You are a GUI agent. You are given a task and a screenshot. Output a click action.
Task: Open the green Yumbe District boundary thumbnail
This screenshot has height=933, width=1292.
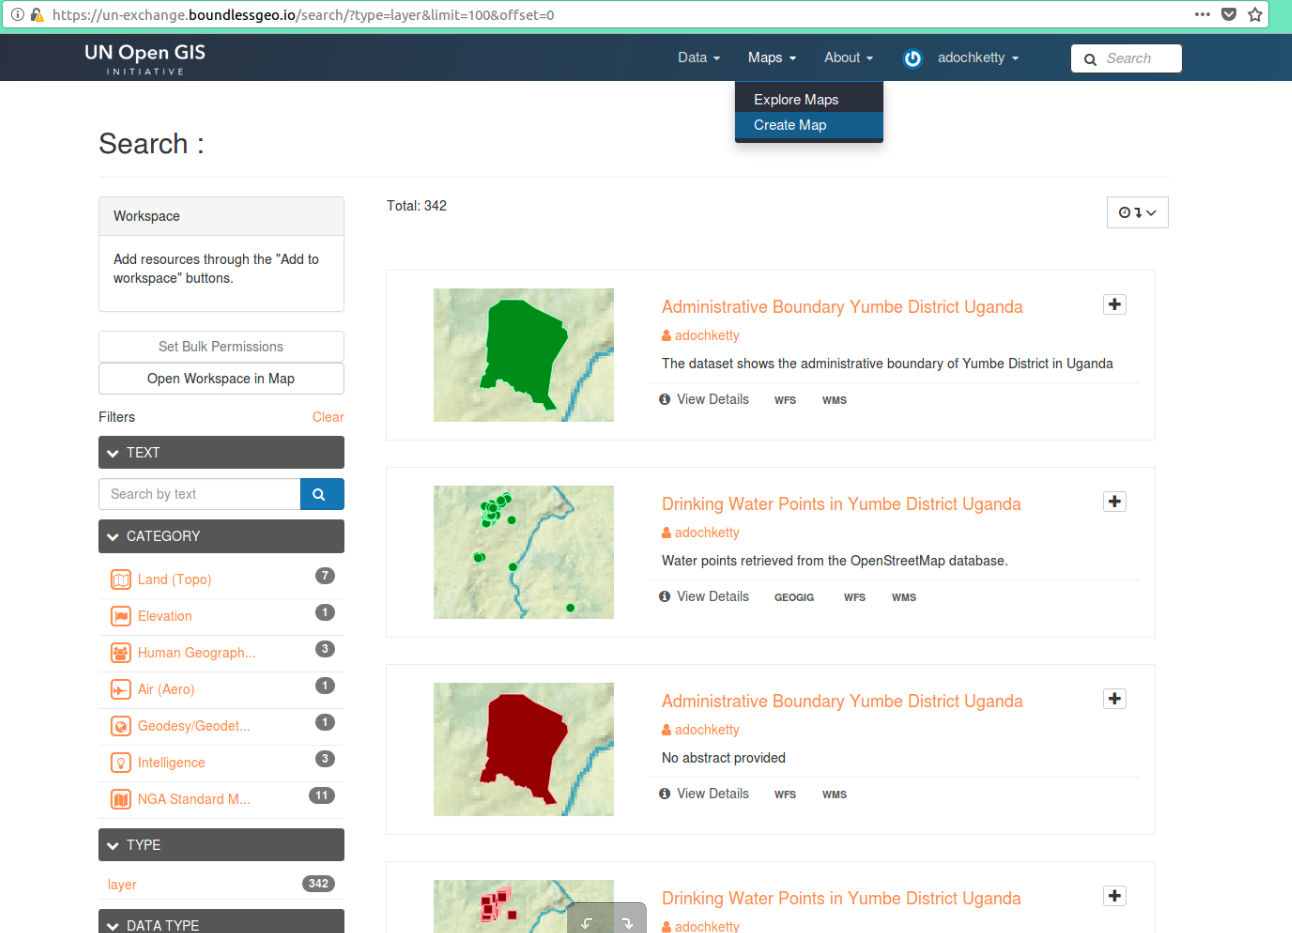coord(523,355)
